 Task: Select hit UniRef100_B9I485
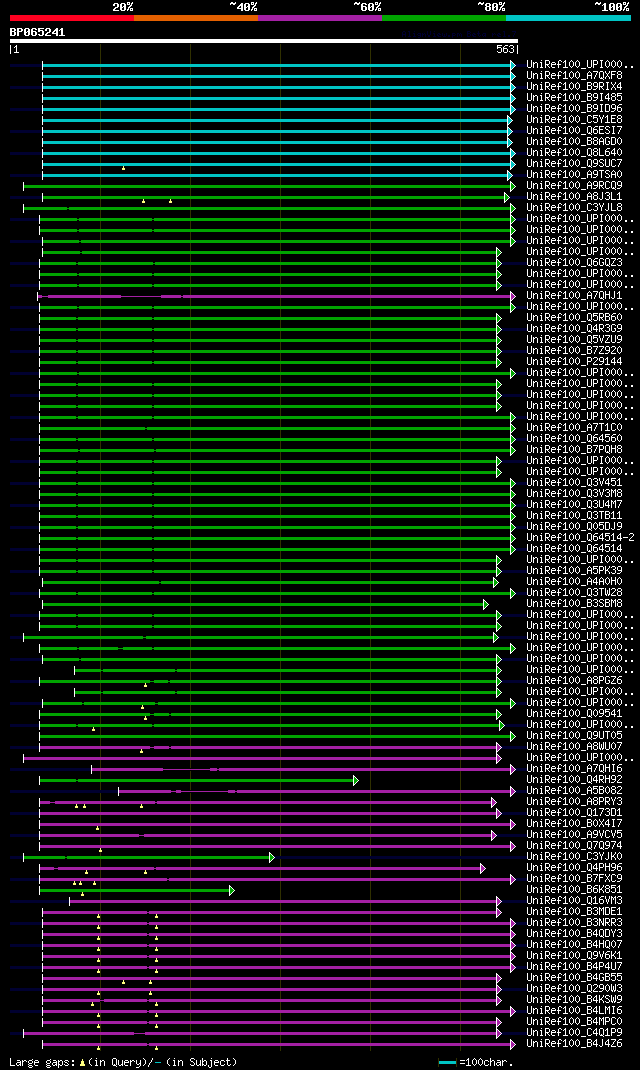pos(574,98)
